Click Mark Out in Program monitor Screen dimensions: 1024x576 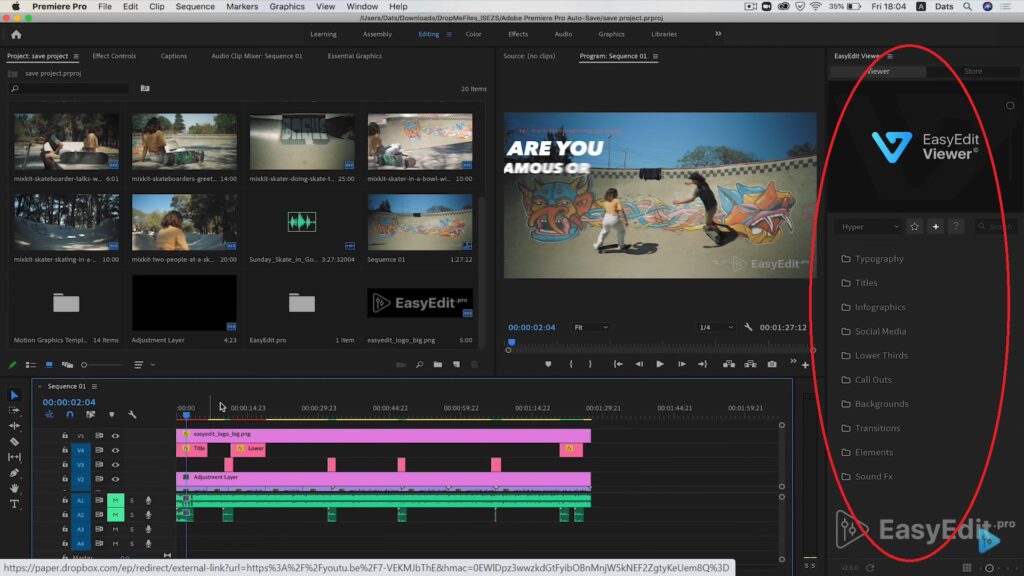pyautogui.click(x=590, y=364)
